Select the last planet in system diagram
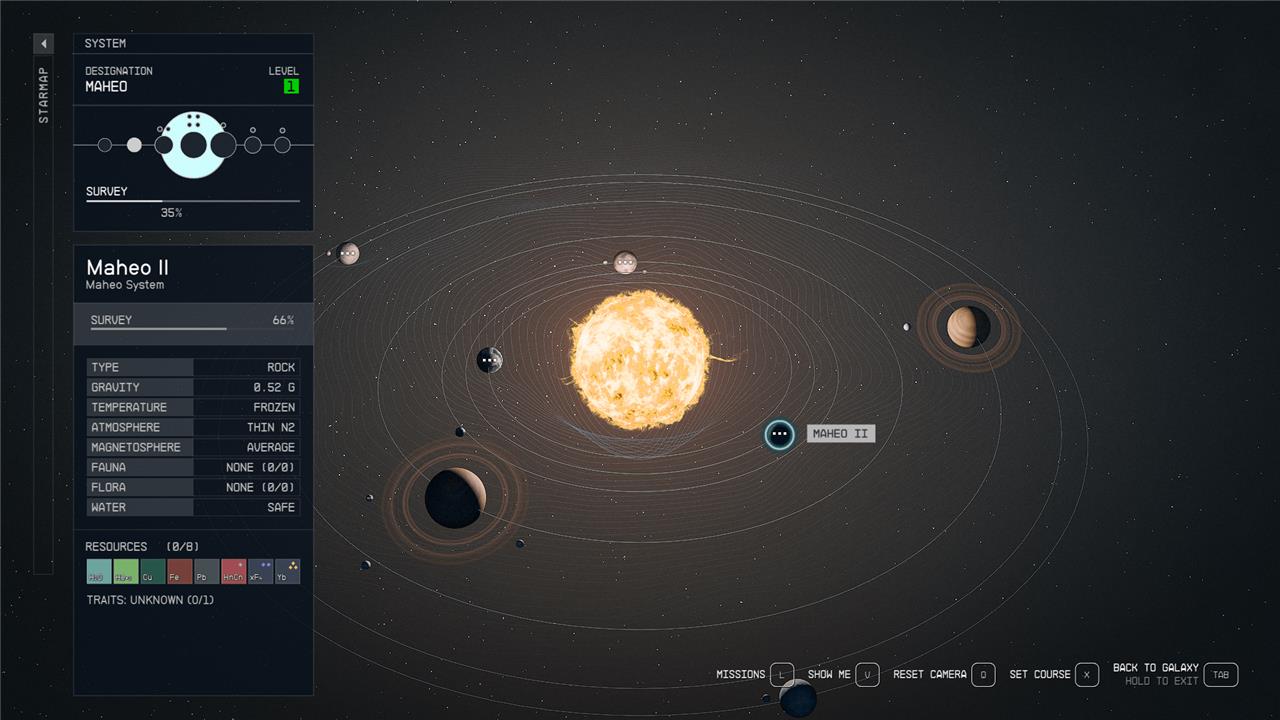This screenshot has height=720, width=1280. [x=282, y=145]
